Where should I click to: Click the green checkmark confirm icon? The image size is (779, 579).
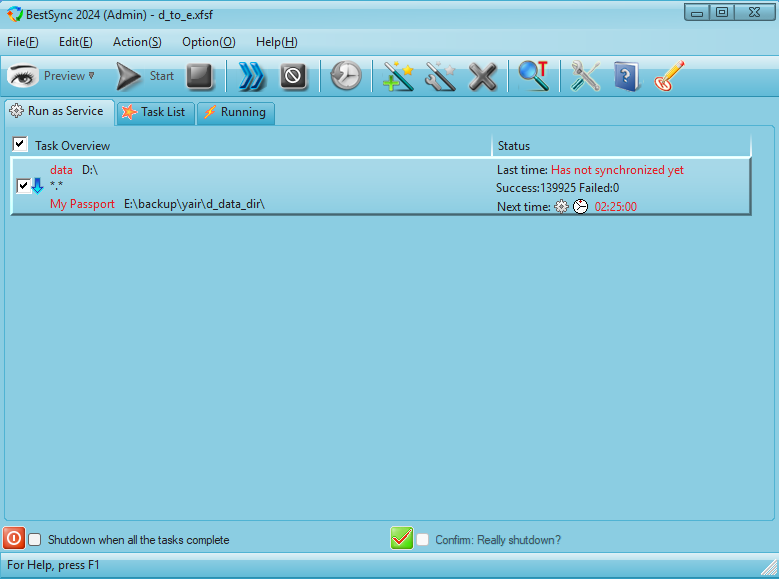pyautogui.click(x=402, y=538)
